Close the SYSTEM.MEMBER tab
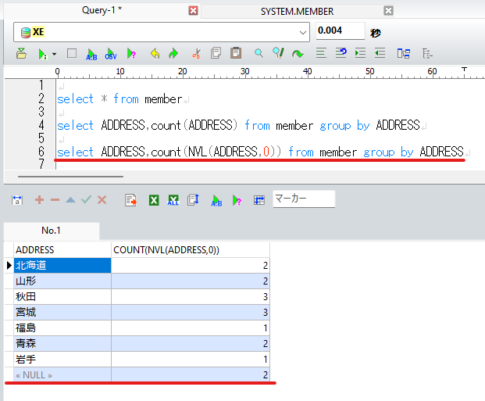The width and height of the screenshot is (485, 401). pos(388,11)
